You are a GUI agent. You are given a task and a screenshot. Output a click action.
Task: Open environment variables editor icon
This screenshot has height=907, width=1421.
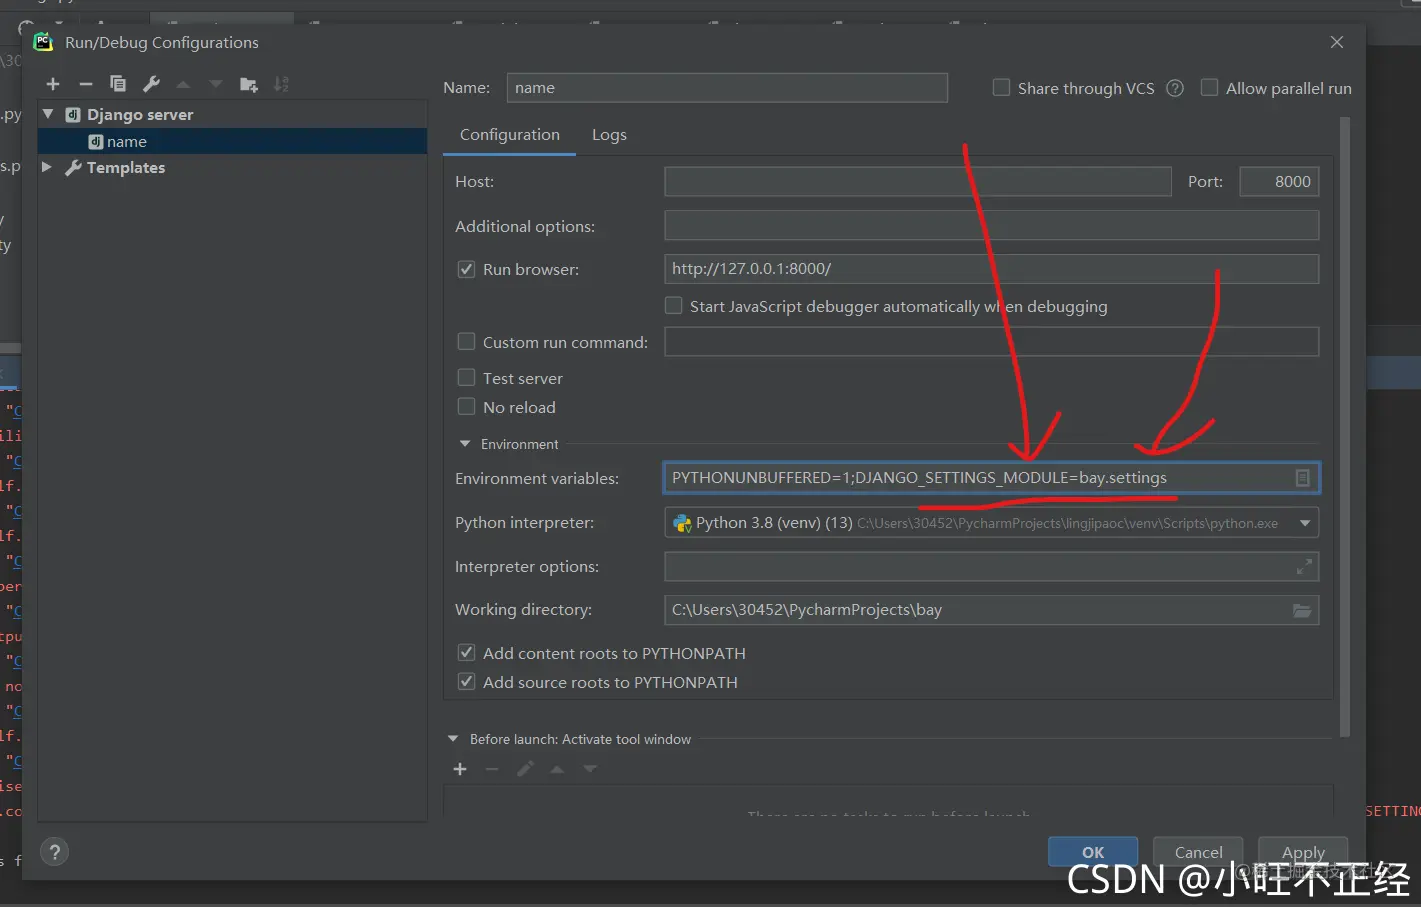(1302, 478)
